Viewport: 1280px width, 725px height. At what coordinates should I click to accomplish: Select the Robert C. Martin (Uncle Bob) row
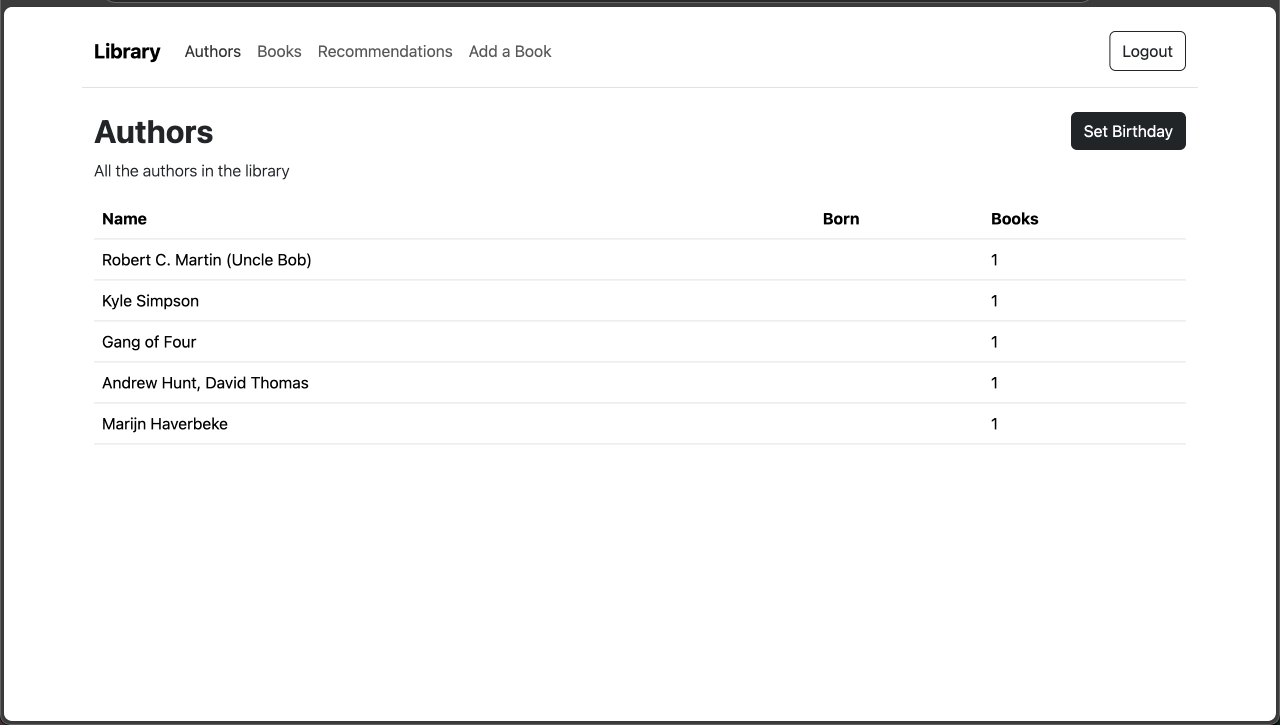coord(207,260)
